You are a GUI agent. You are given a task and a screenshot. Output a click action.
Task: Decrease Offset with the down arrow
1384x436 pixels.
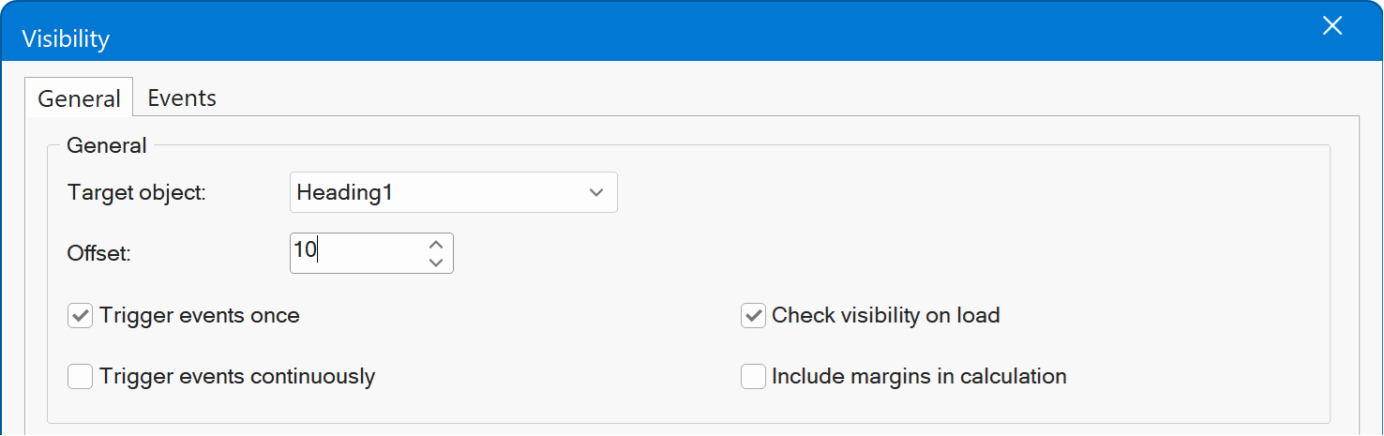[435, 262]
